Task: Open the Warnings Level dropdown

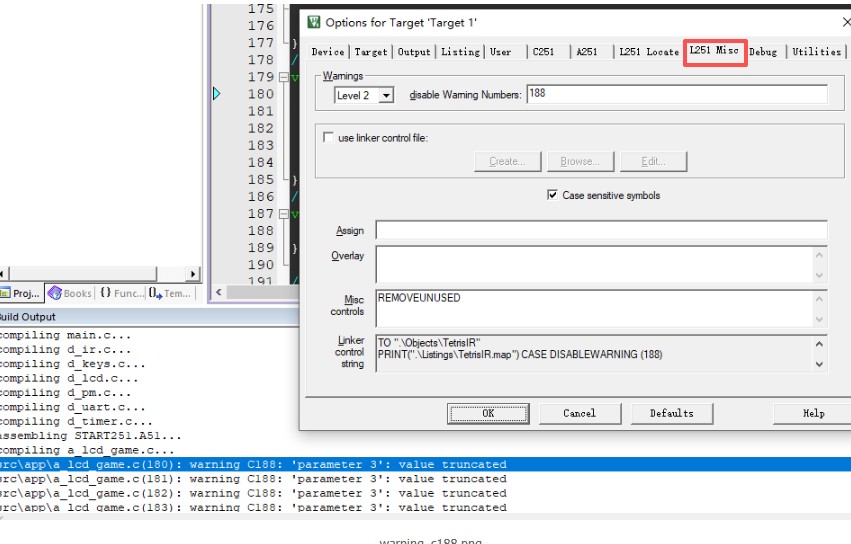Action: (386, 95)
